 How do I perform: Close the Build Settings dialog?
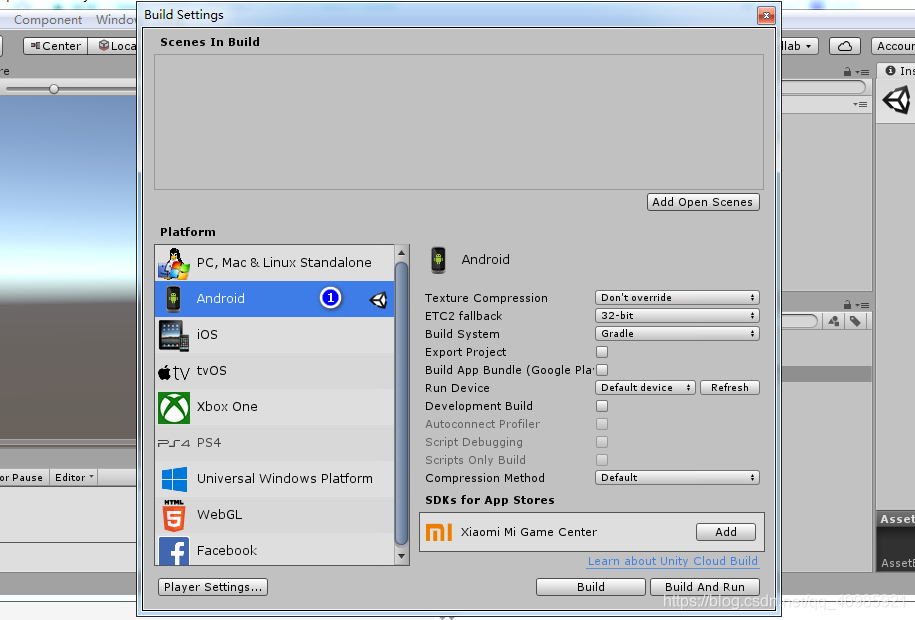(x=766, y=15)
